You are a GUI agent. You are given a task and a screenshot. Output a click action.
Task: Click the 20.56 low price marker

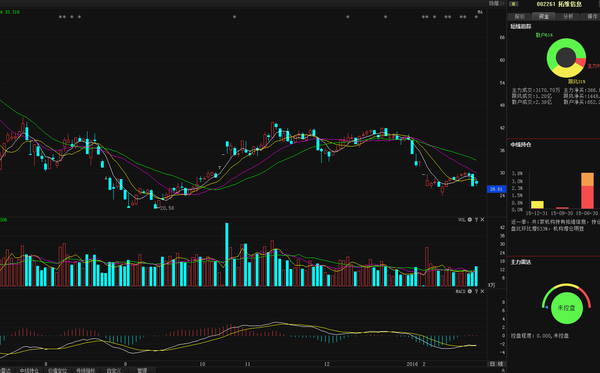click(167, 208)
